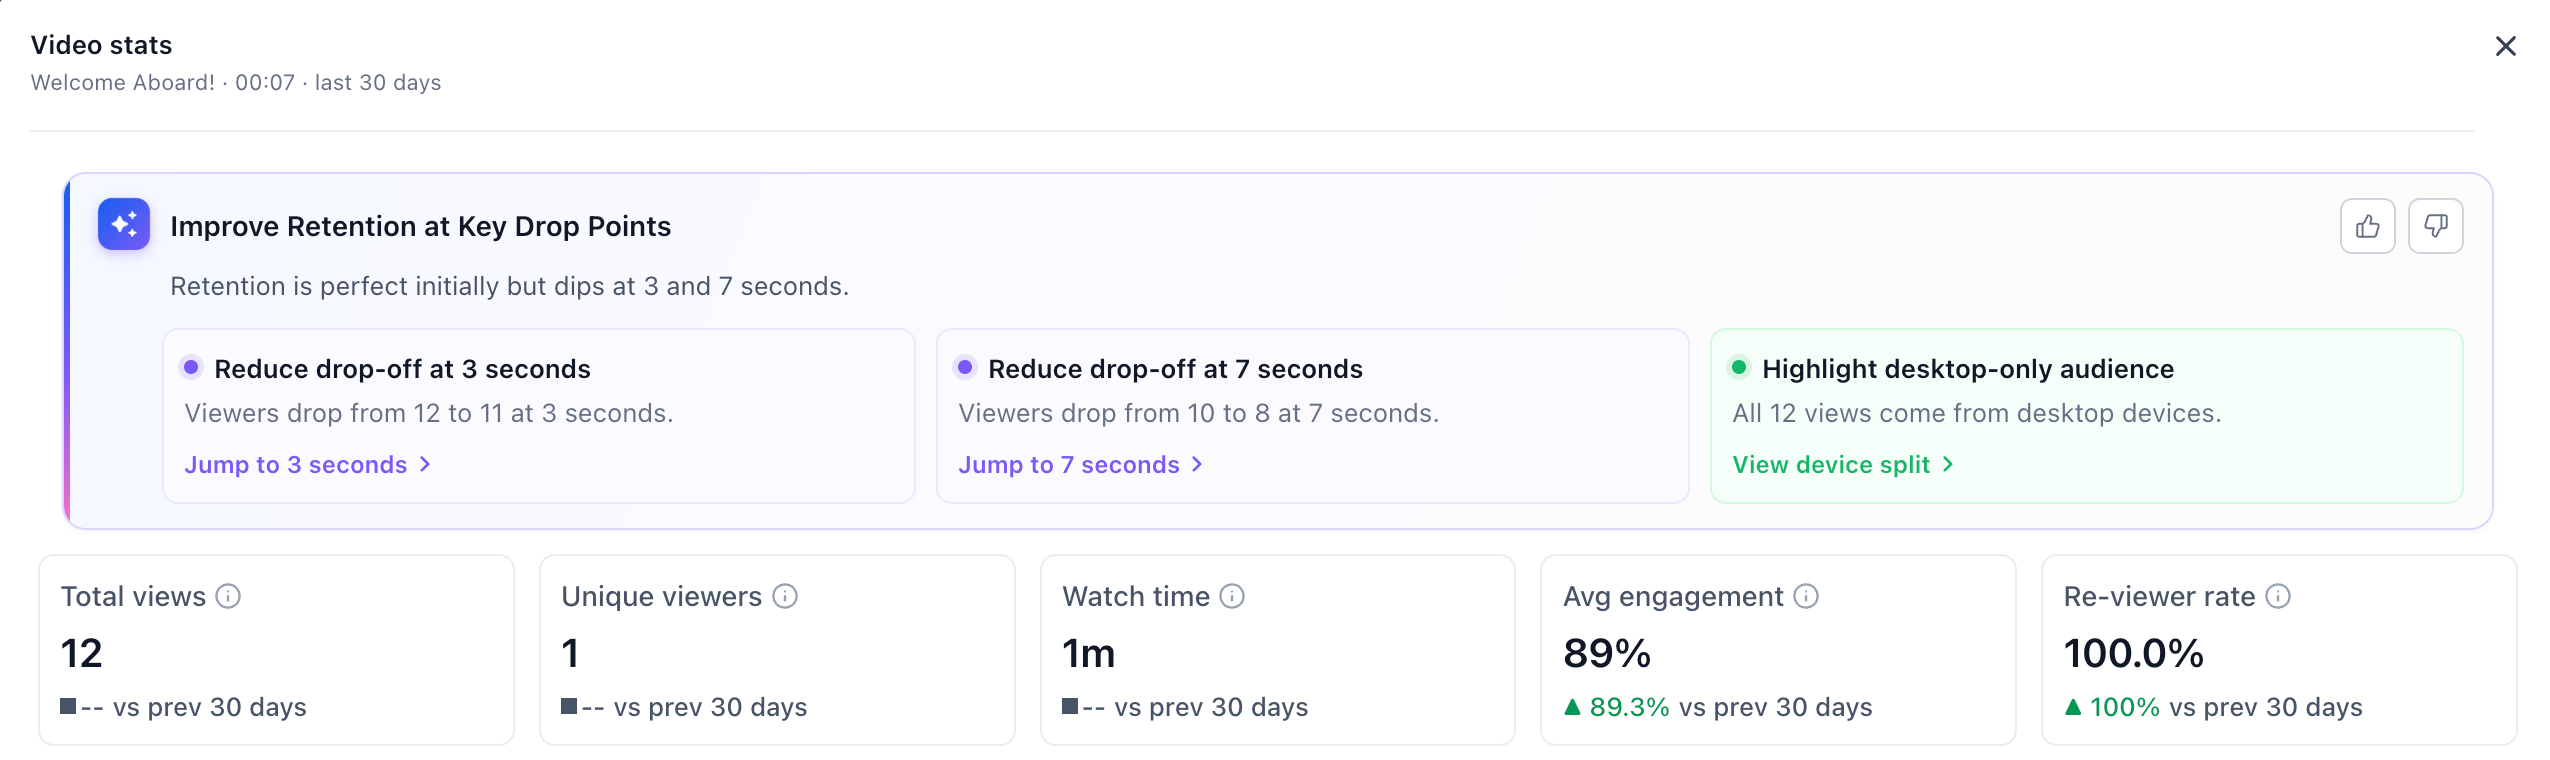Show info about Unique viewers
This screenshot has height=760, width=2550.
point(785,597)
